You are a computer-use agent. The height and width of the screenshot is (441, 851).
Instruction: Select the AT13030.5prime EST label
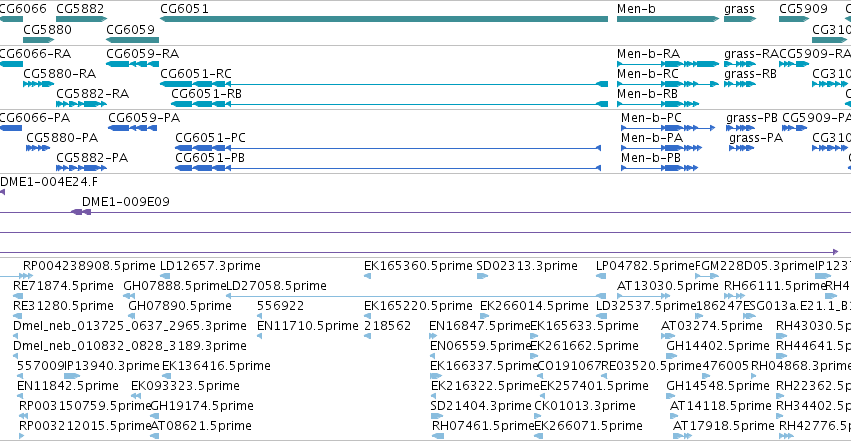click(668, 286)
